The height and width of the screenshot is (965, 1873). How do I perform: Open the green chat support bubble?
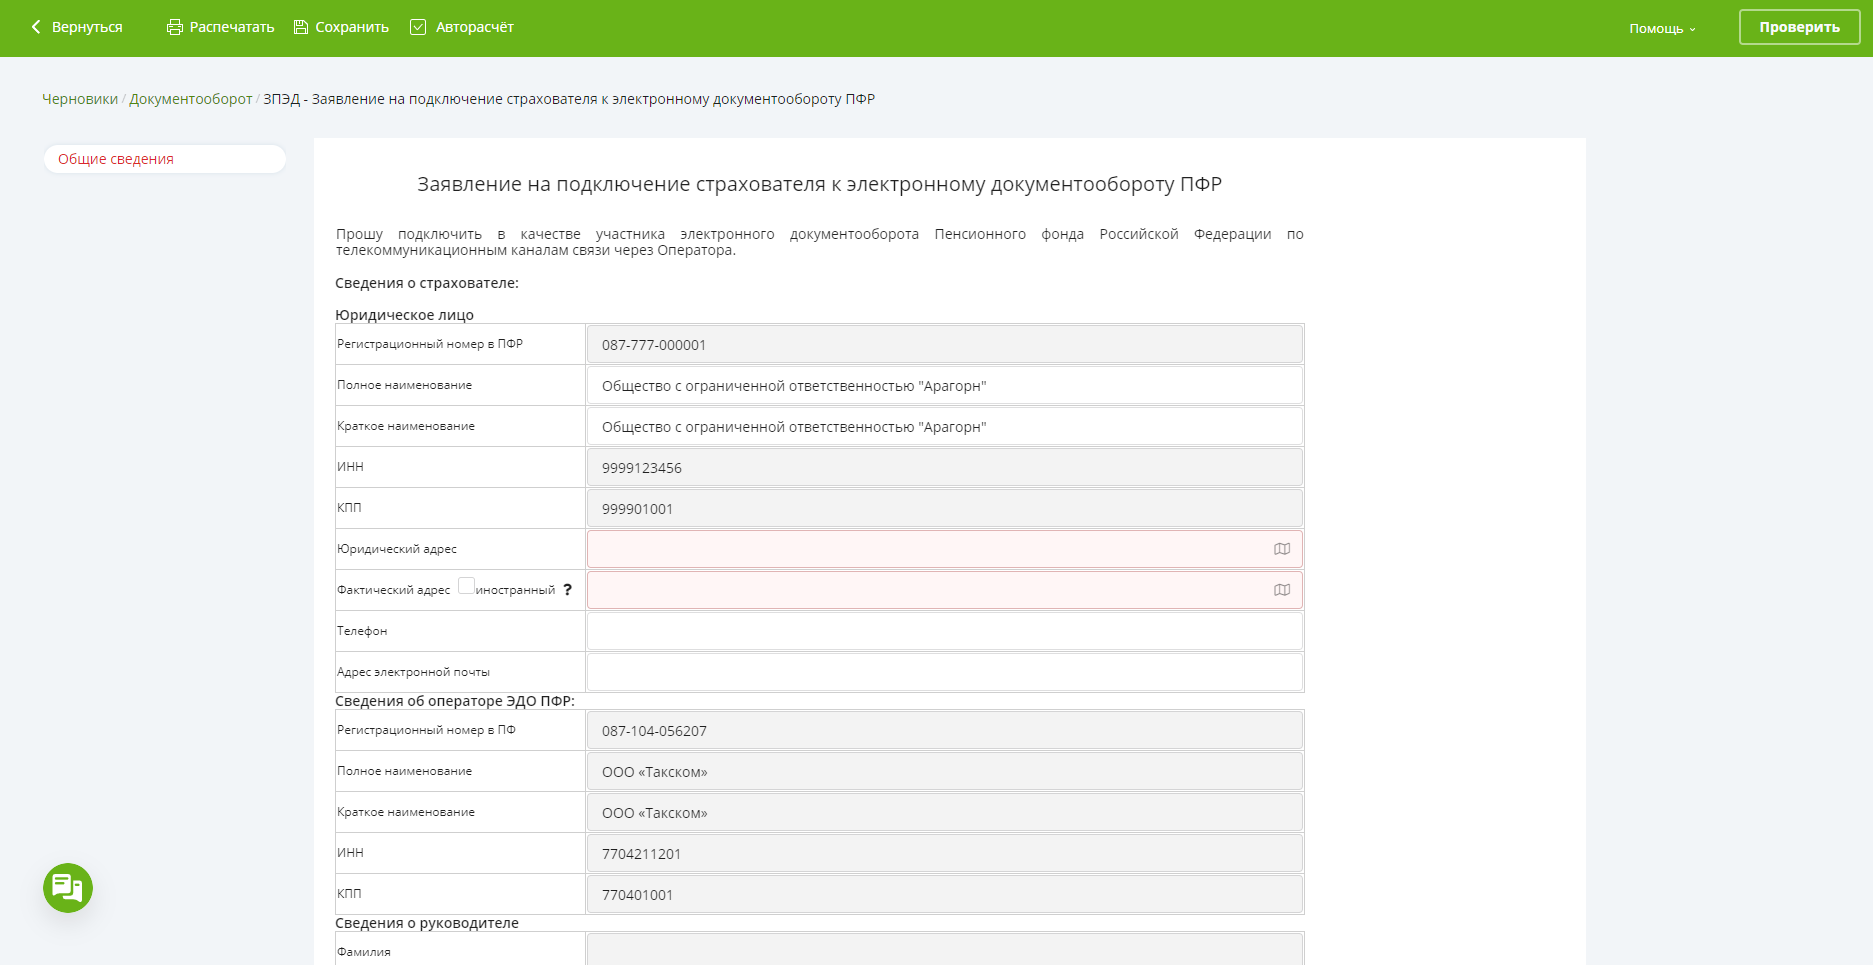68,888
